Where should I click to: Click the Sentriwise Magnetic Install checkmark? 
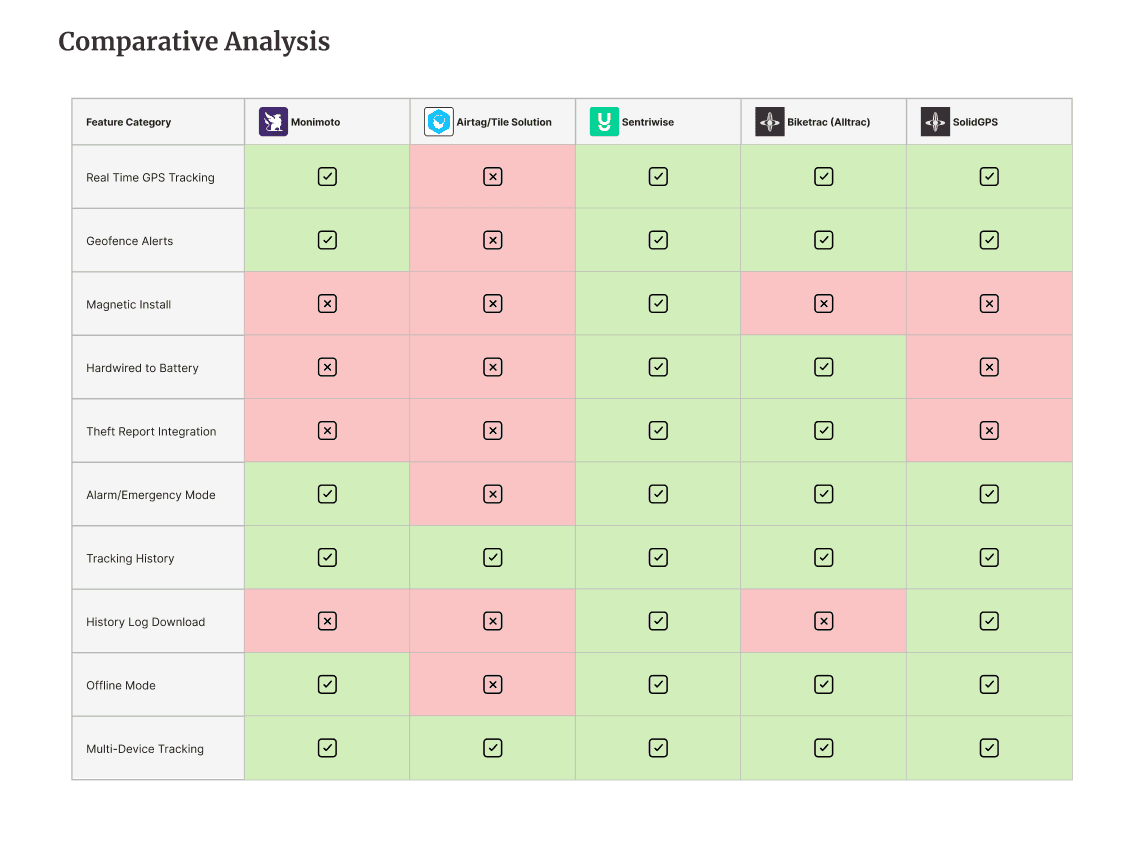coord(658,304)
